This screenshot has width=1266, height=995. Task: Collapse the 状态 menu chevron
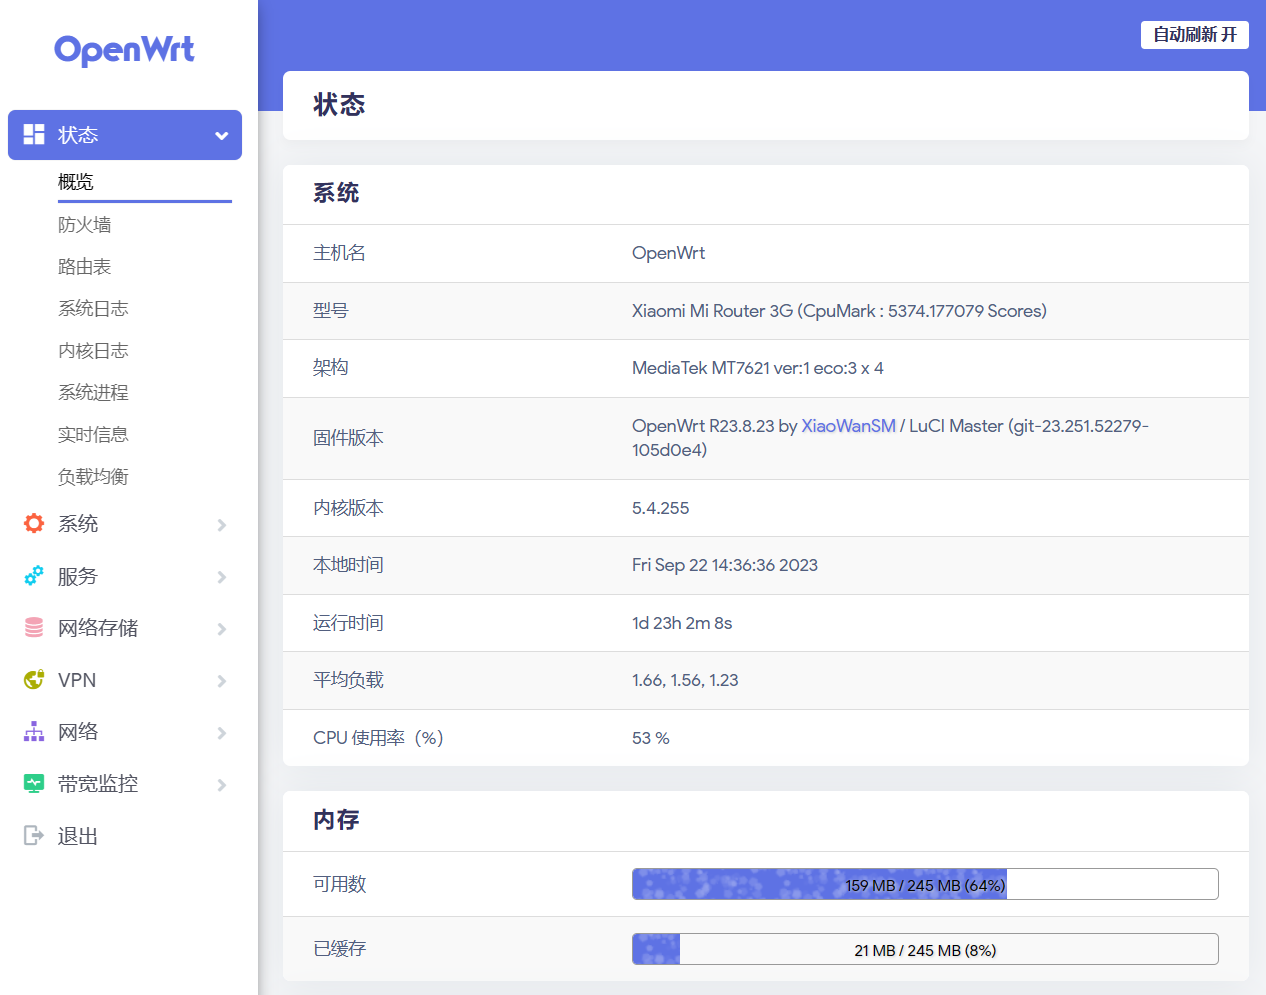pyautogui.click(x=222, y=135)
